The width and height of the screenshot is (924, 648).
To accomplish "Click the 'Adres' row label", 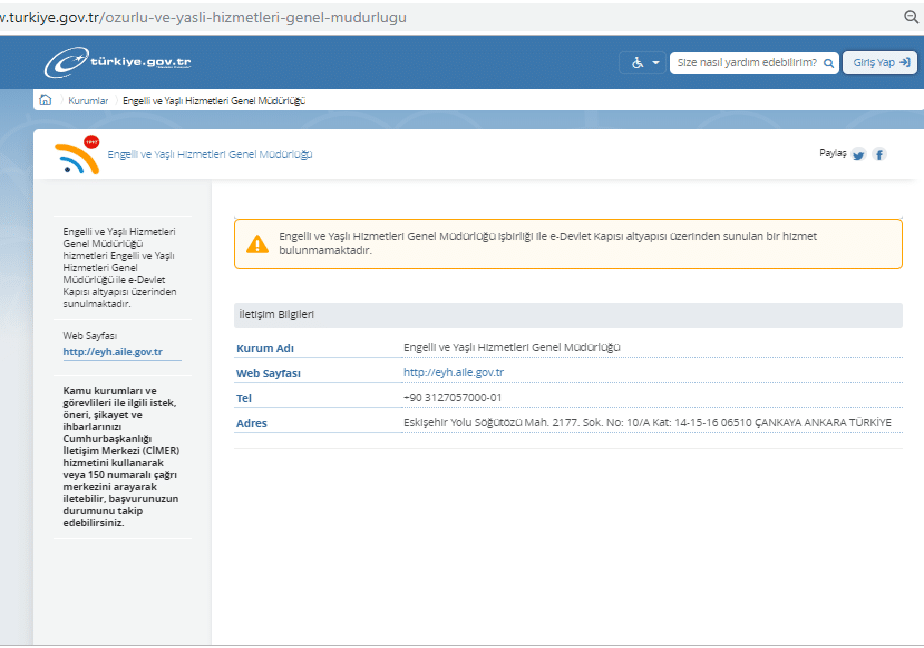I will pos(251,423).
